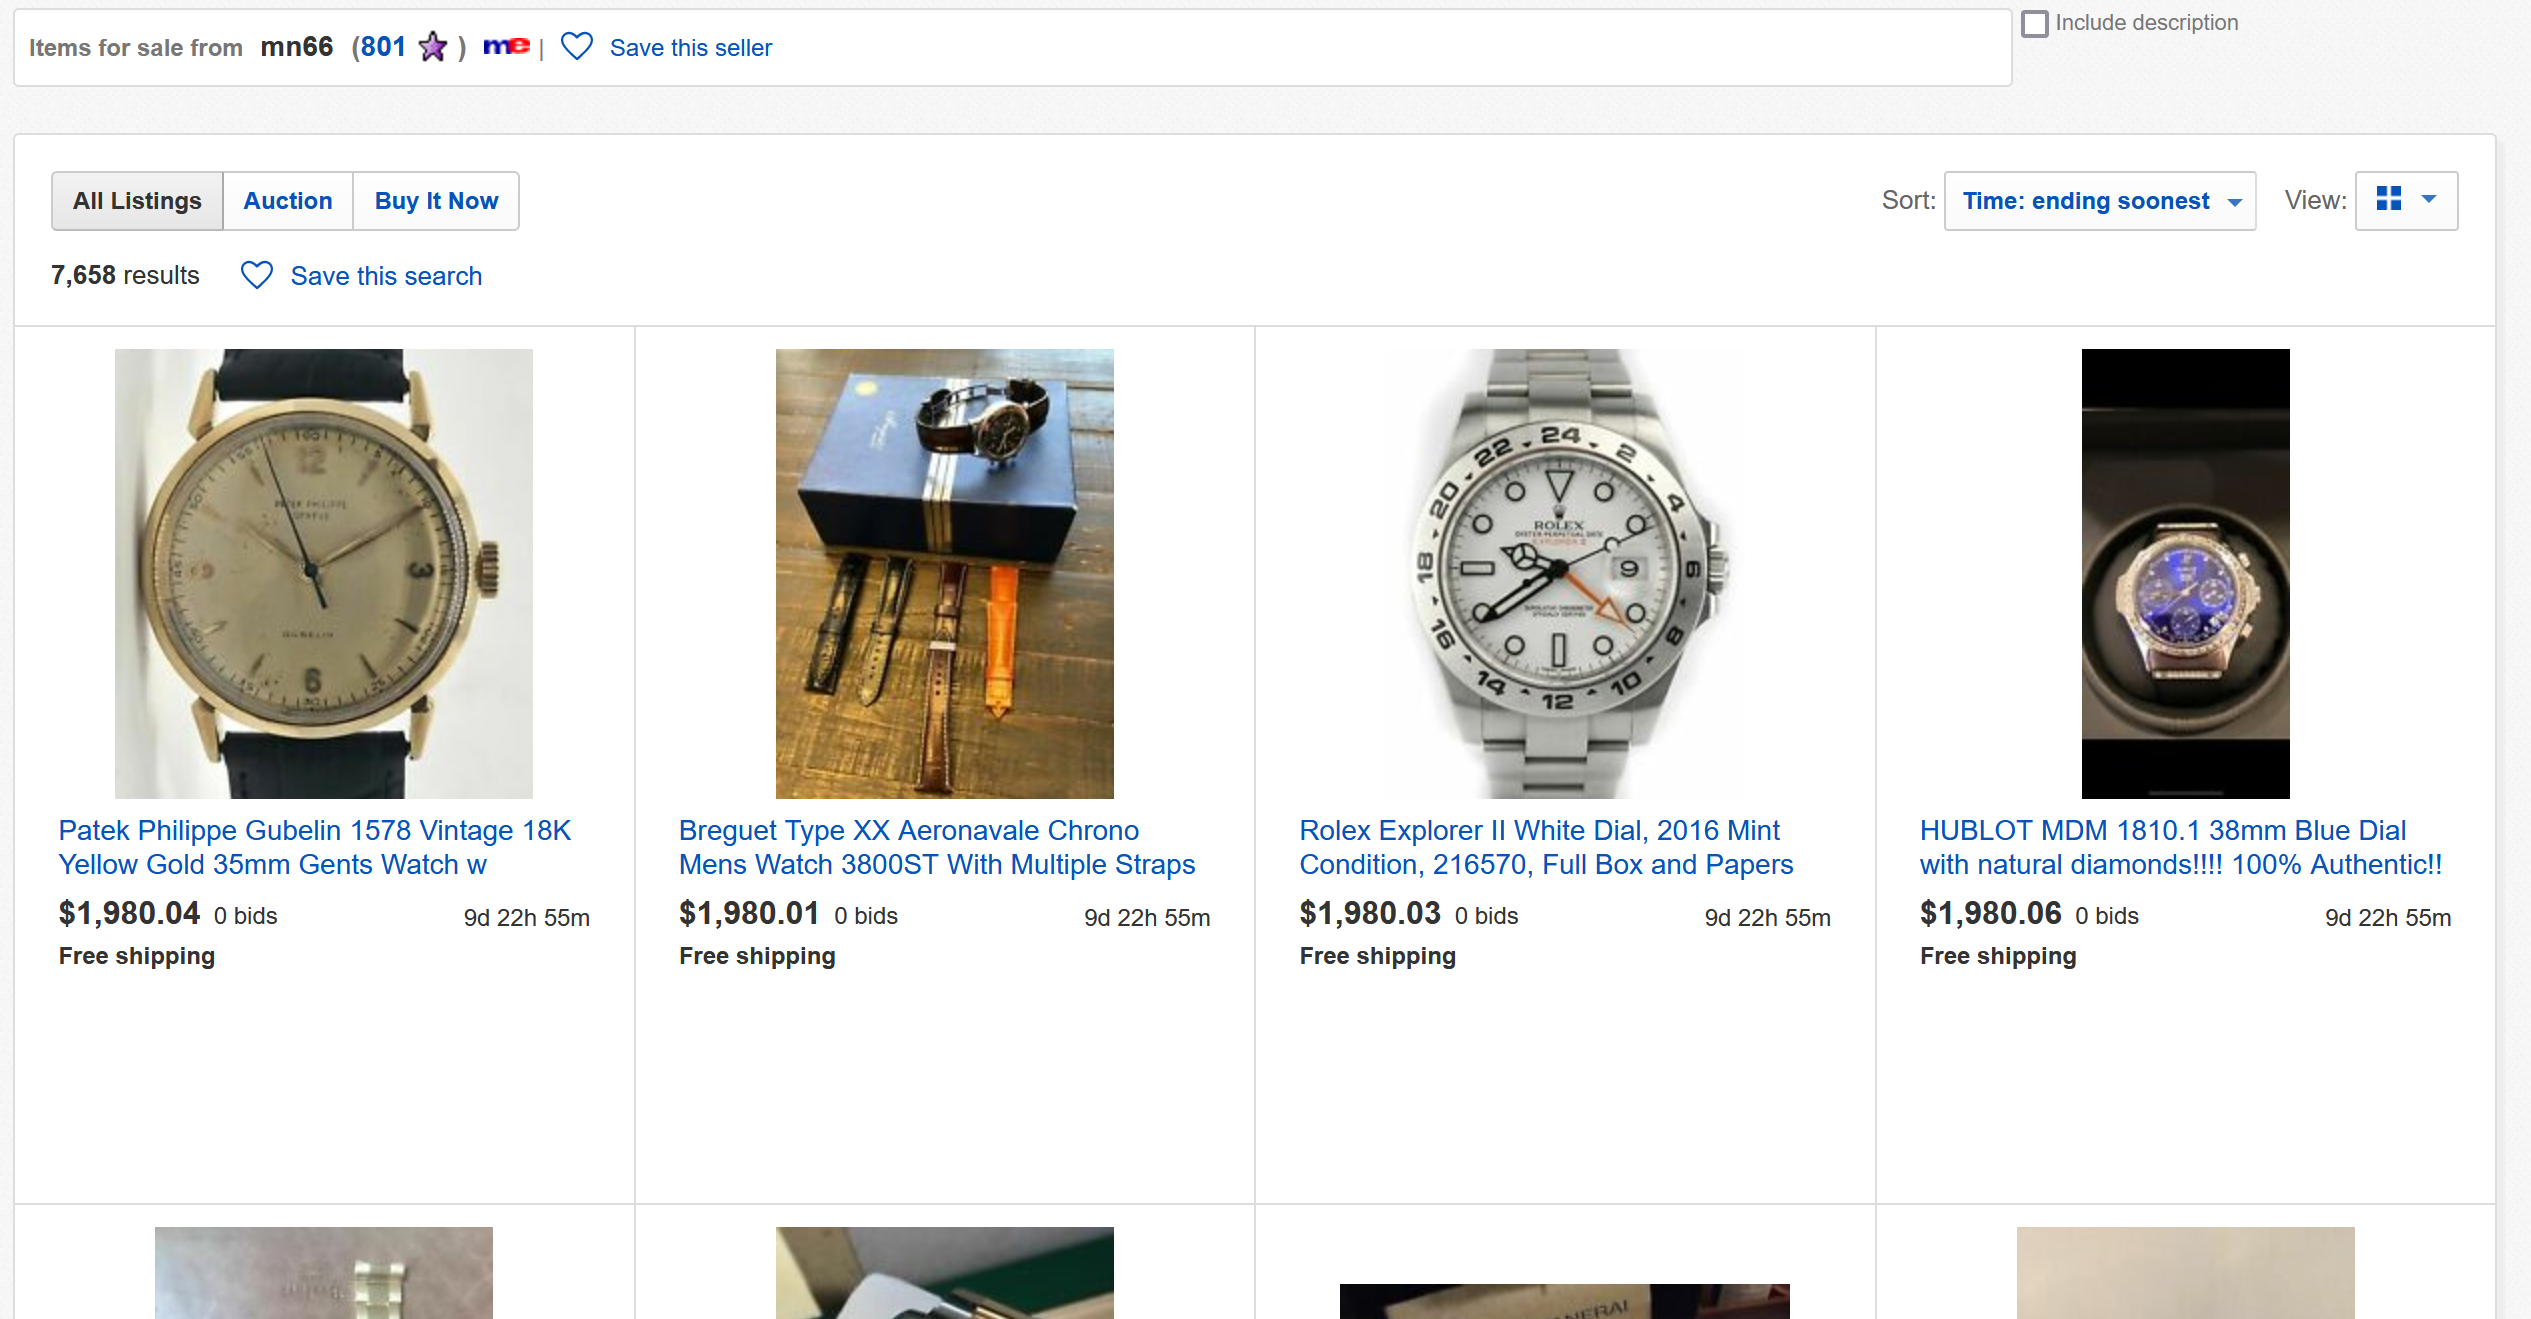The image size is (2531, 1319).
Task: Click the Hublot blue dial watch thumbnail
Action: (x=2185, y=573)
